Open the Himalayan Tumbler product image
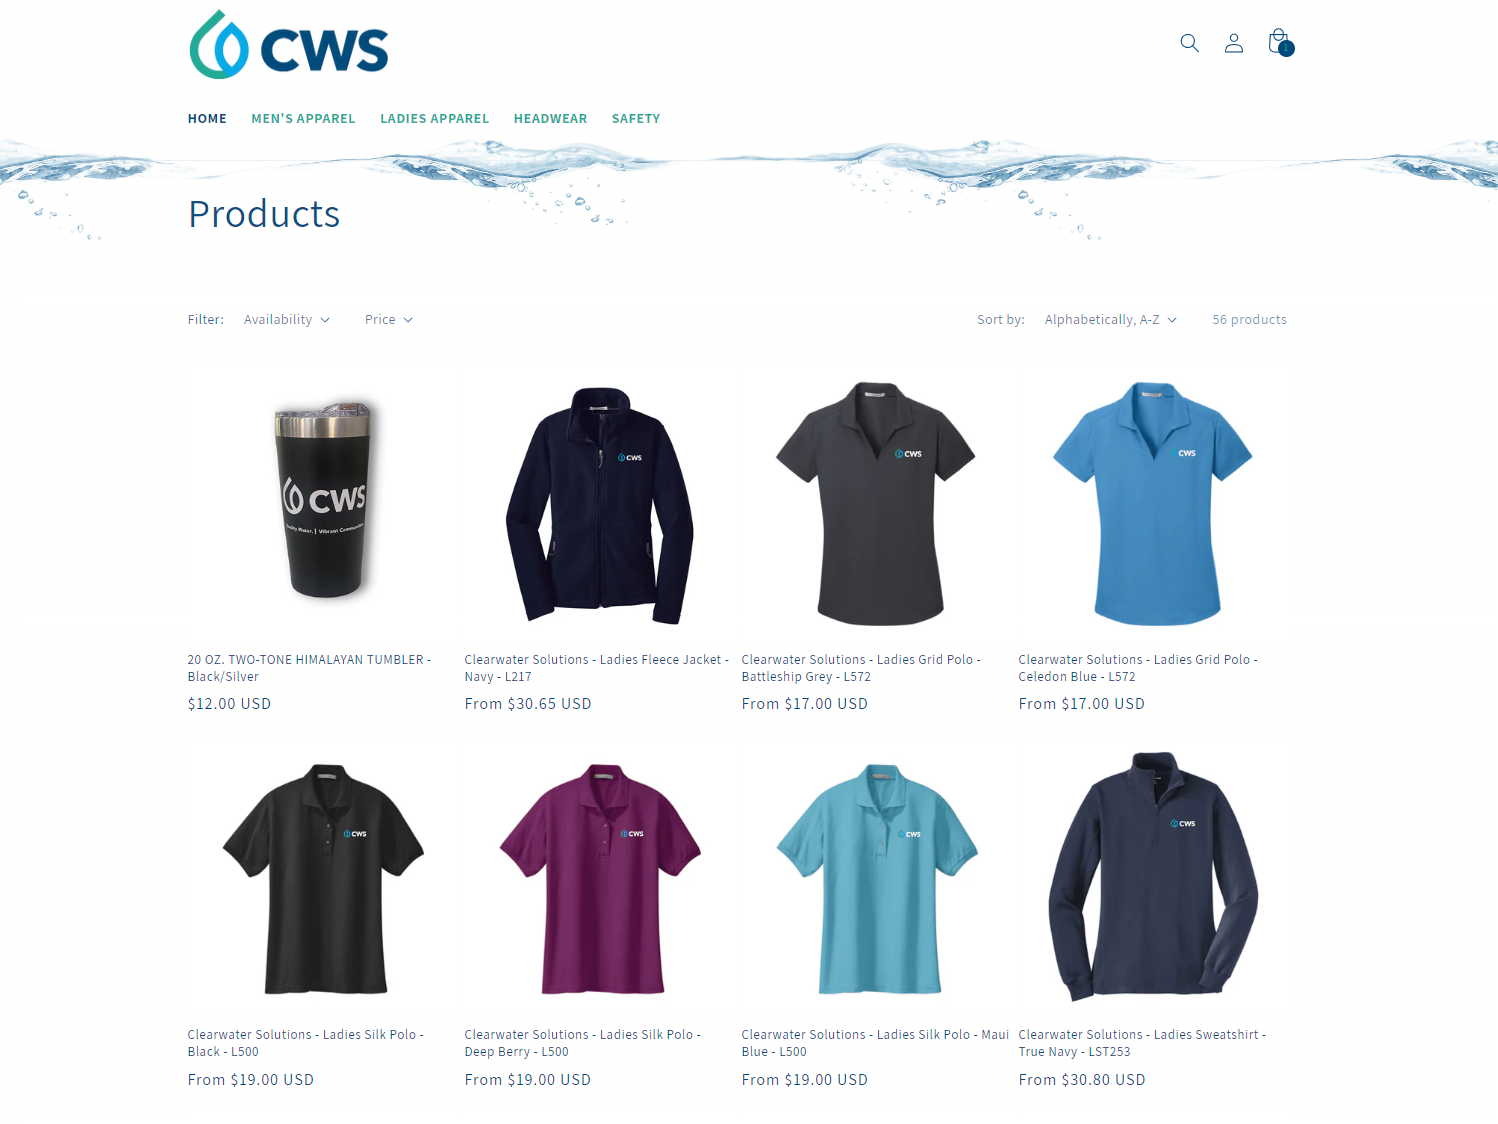Screen dimensions: 1498x1124 pyautogui.click(x=324, y=500)
